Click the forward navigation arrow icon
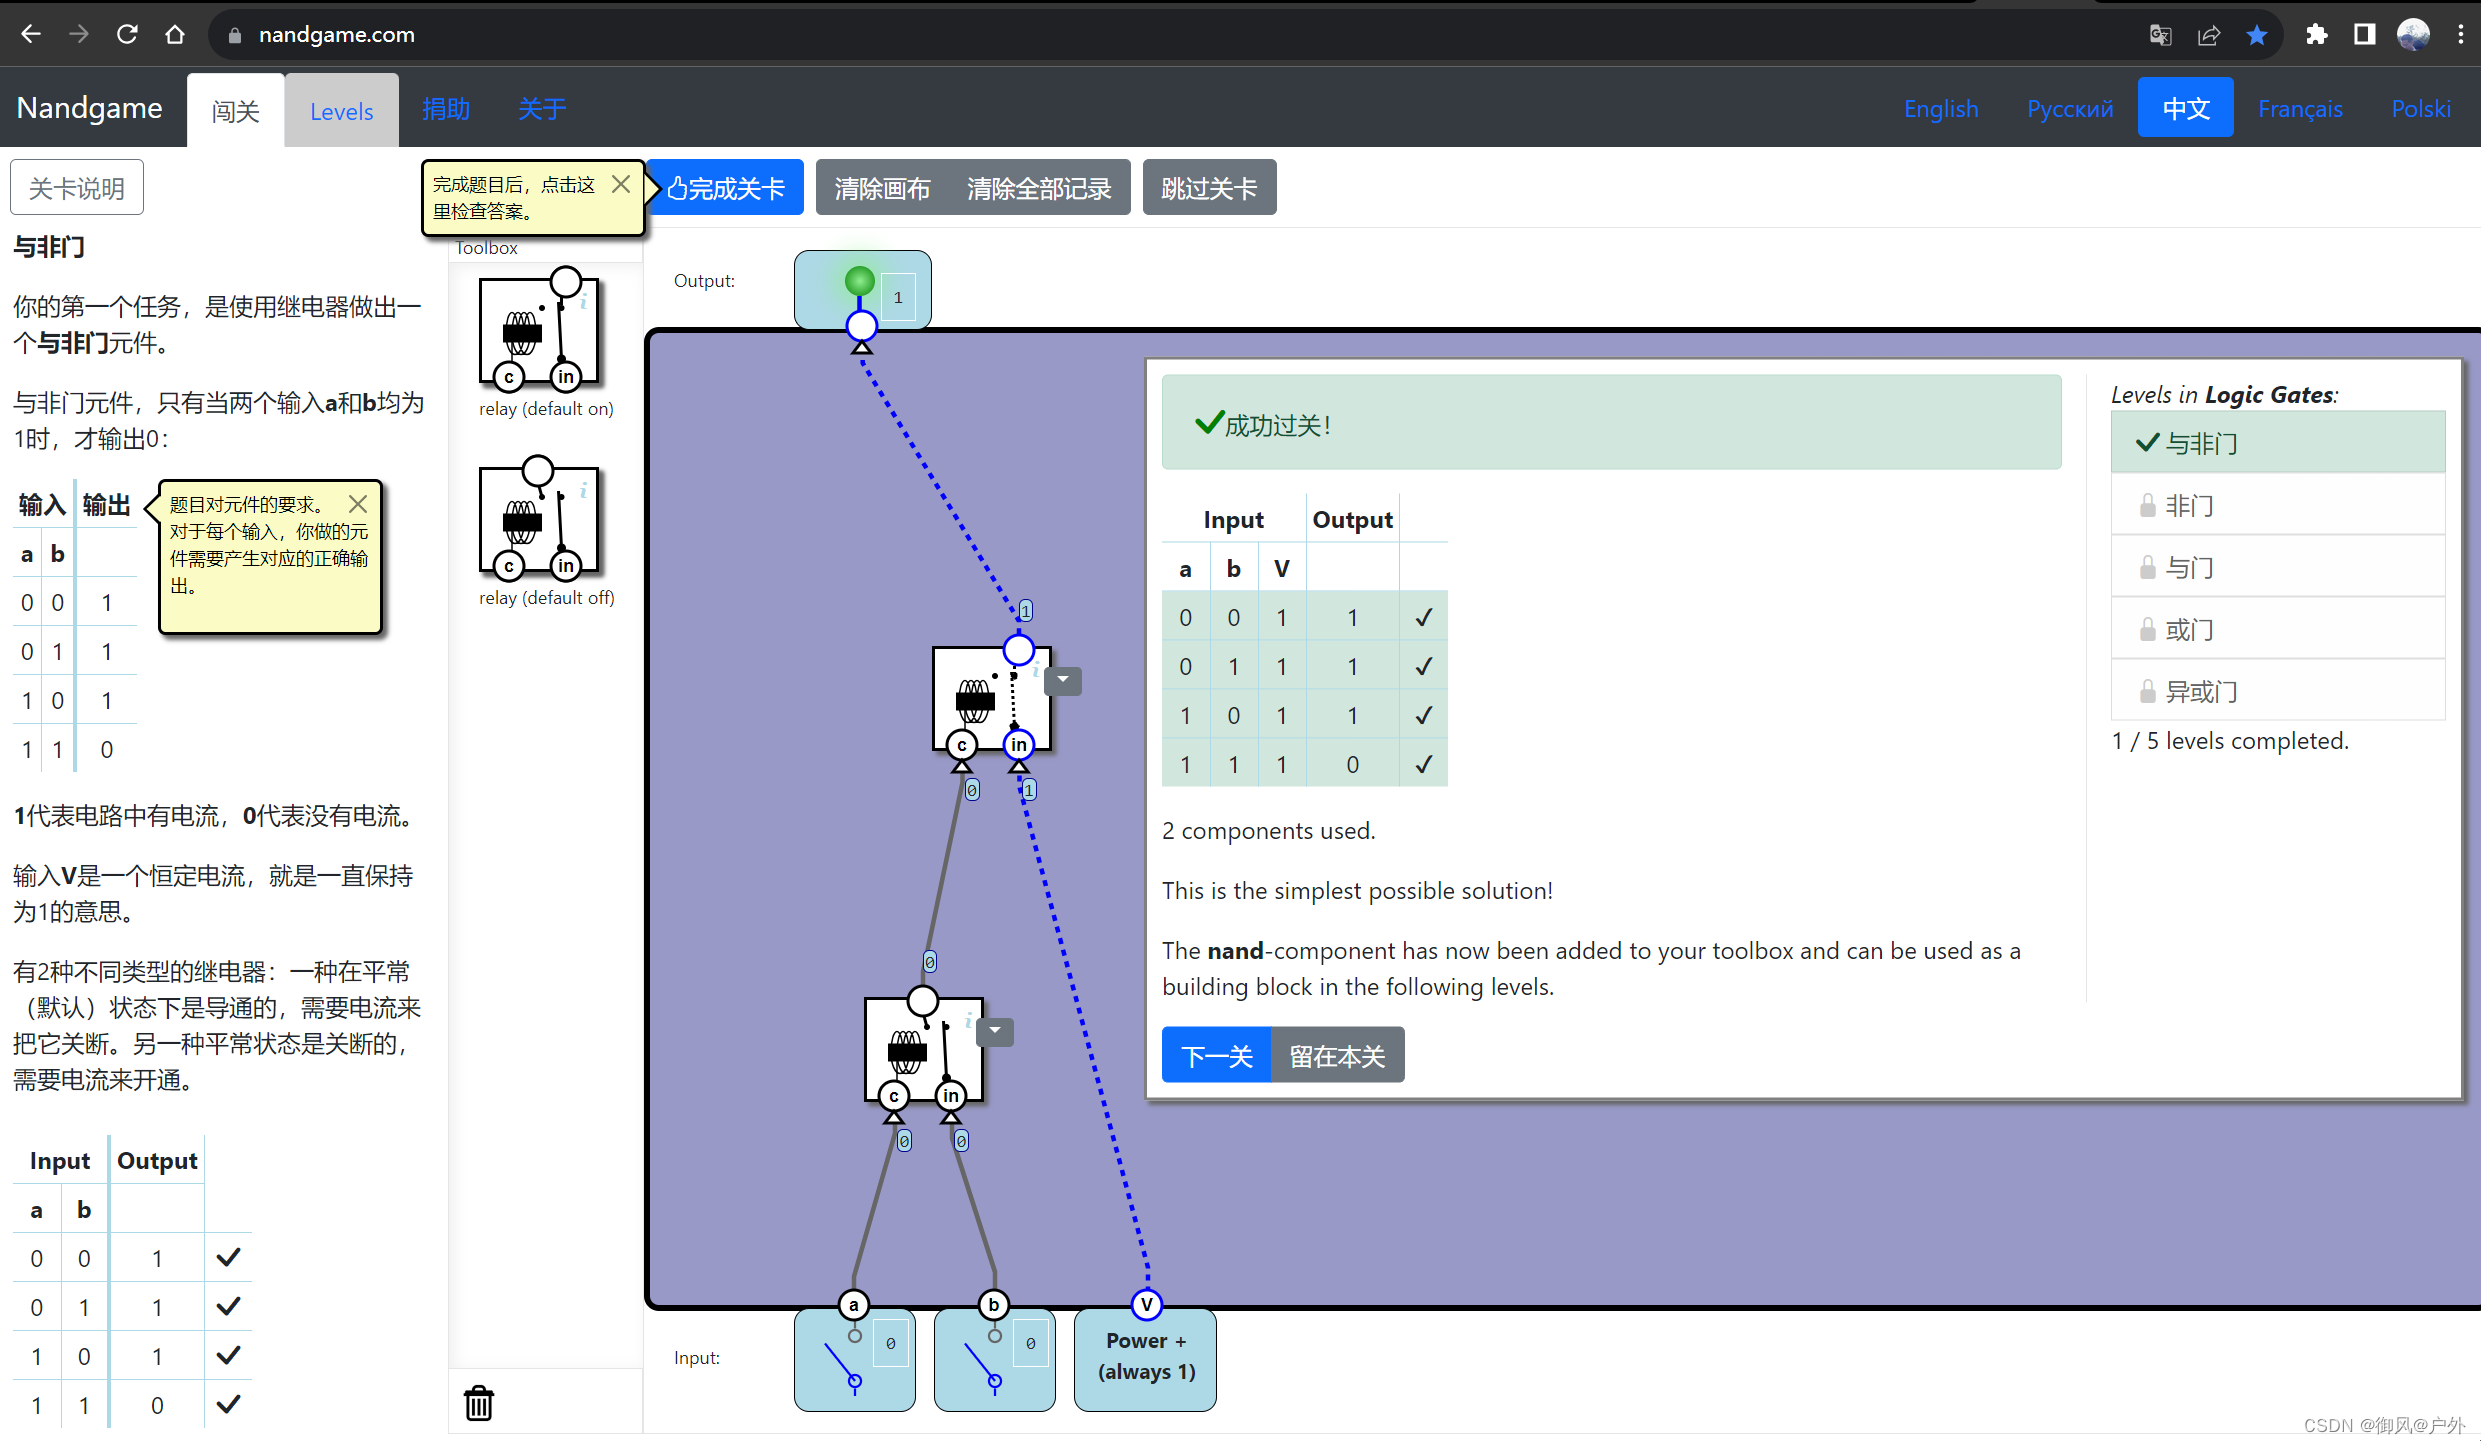The width and height of the screenshot is (2481, 1444). pyautogui.click(x=77, y=33)
